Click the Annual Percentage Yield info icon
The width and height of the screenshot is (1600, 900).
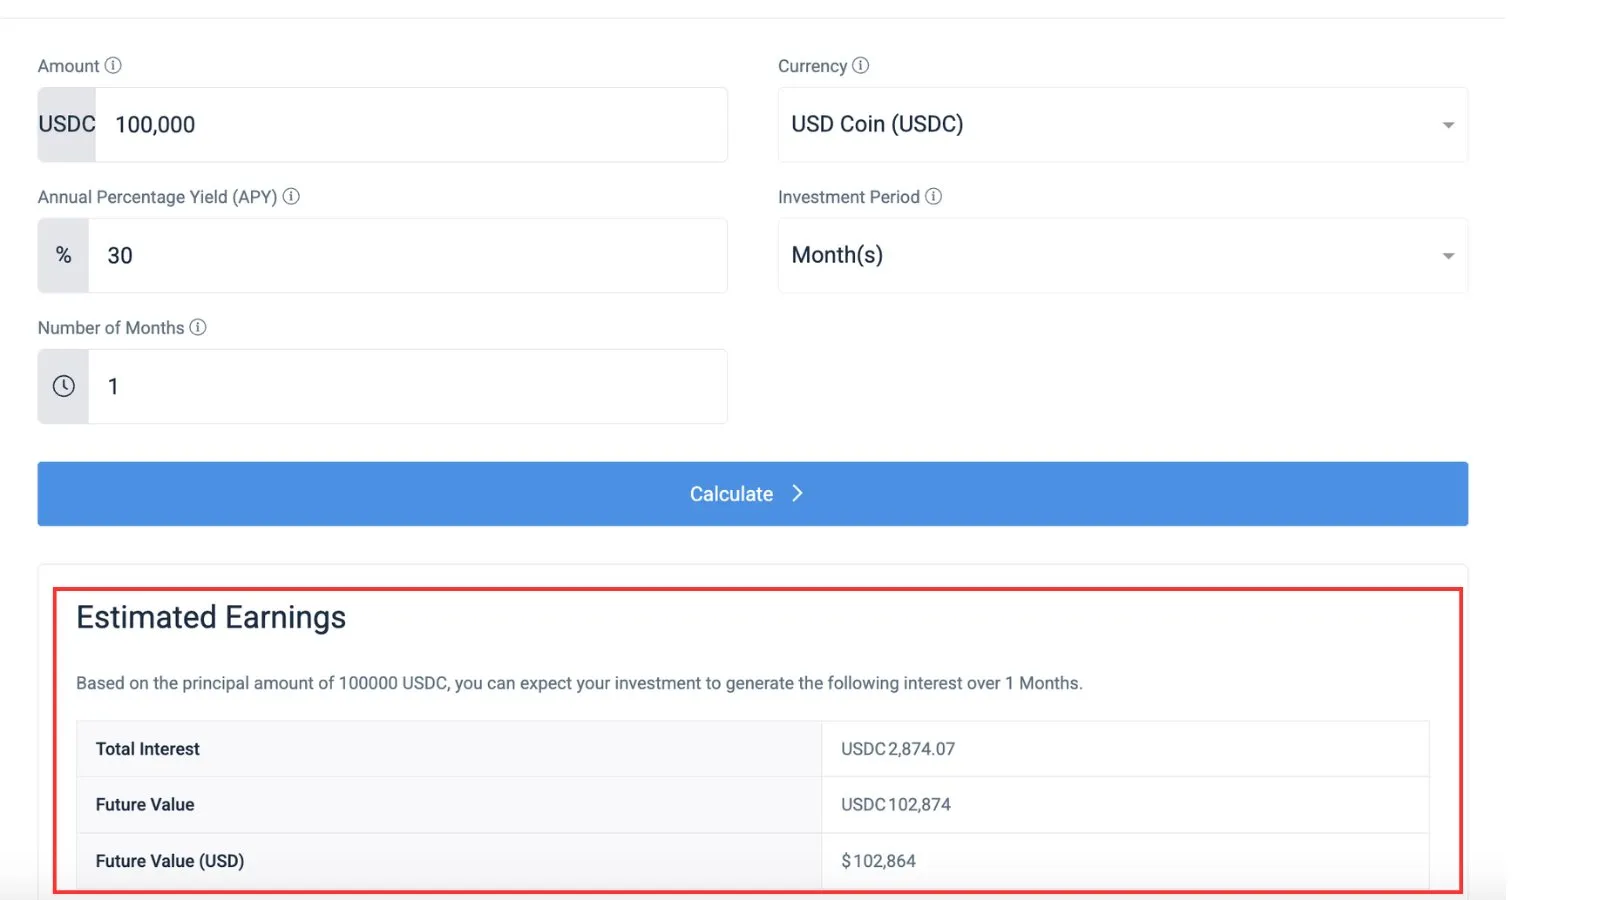click(x=291, y=196)
